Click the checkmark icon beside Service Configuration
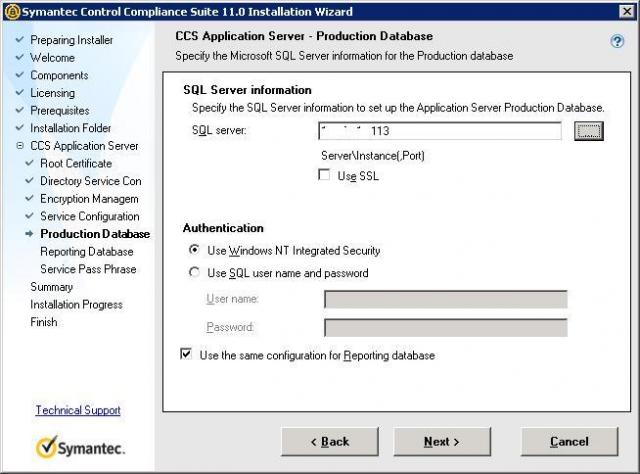Viewport: 640px width, 474px height. click(29, 216)
